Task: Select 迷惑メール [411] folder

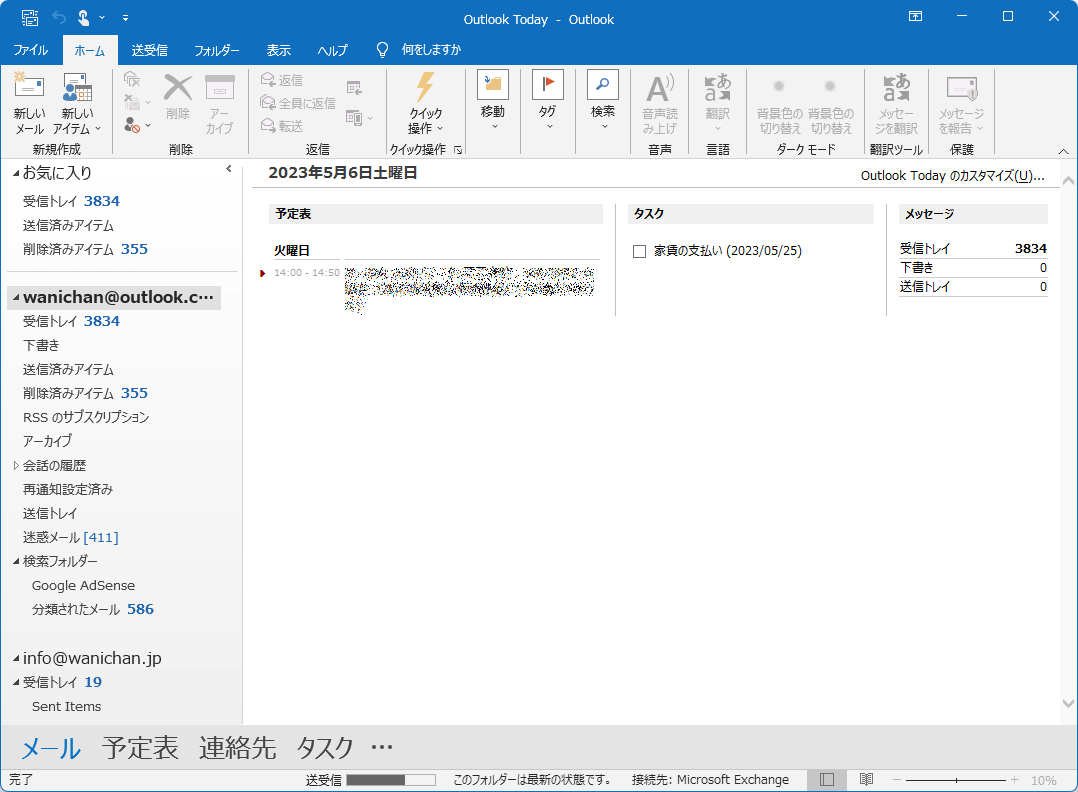Action: (70, 538)
